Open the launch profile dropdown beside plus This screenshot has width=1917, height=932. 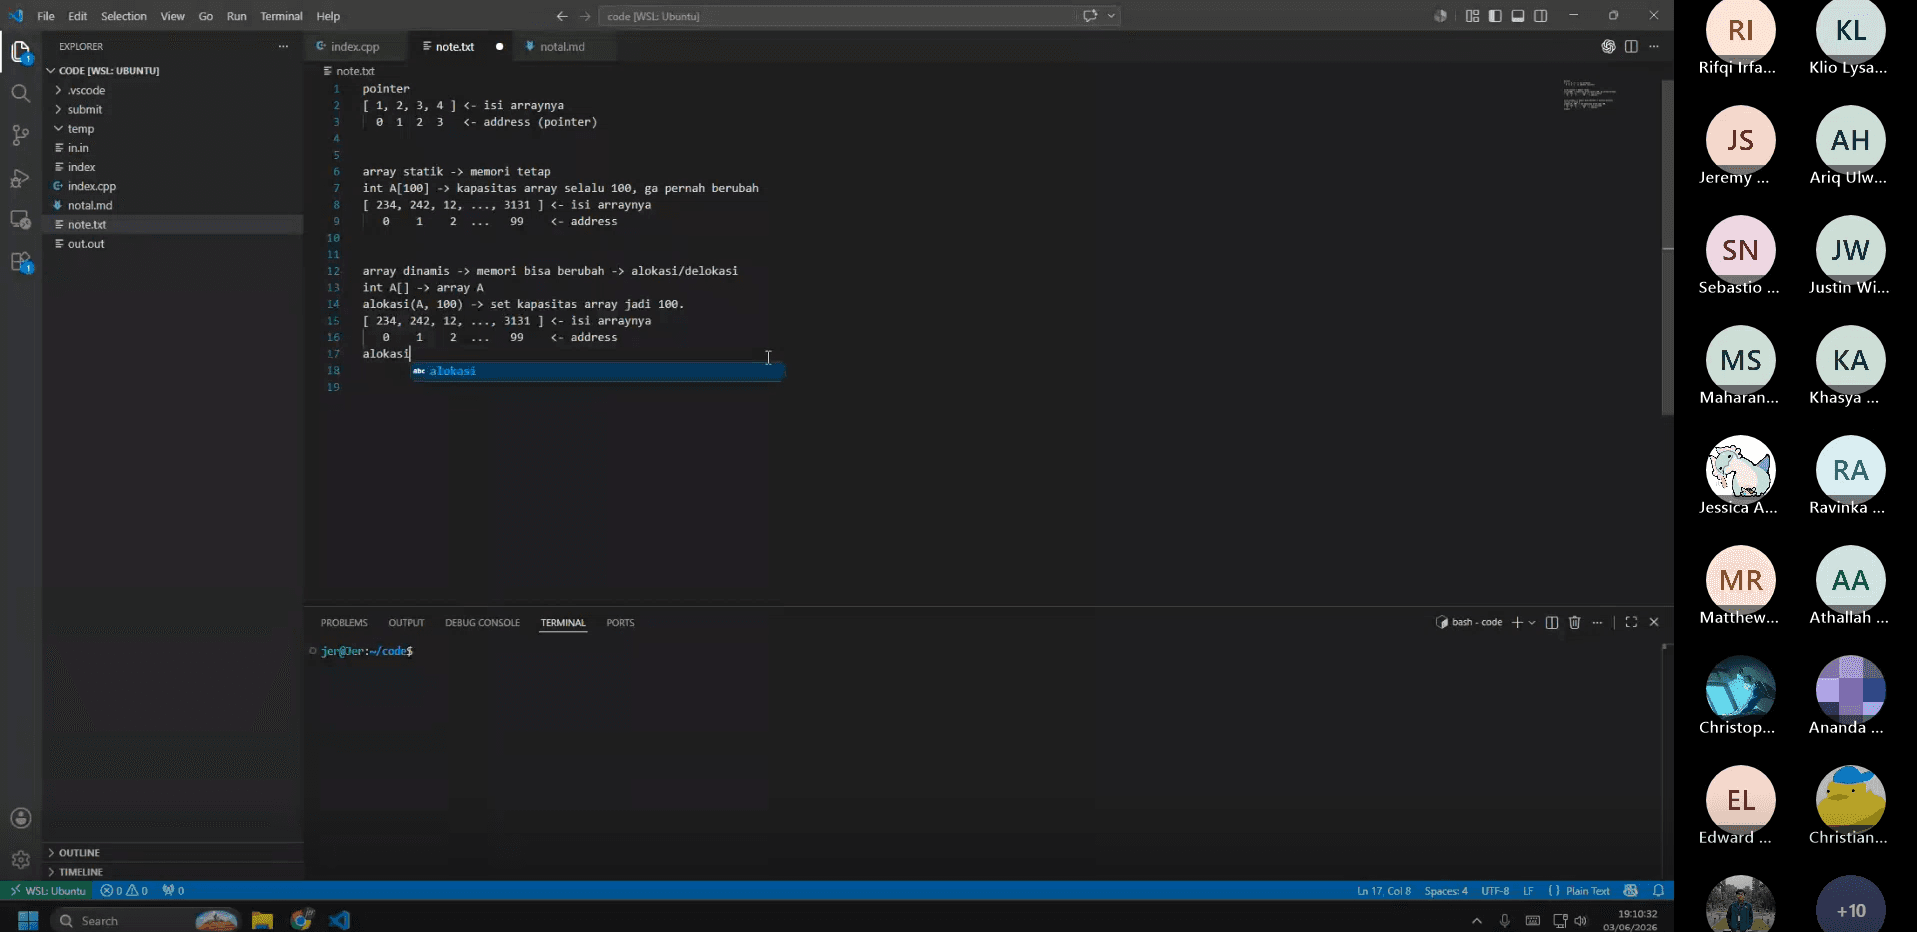(1531, 622)
